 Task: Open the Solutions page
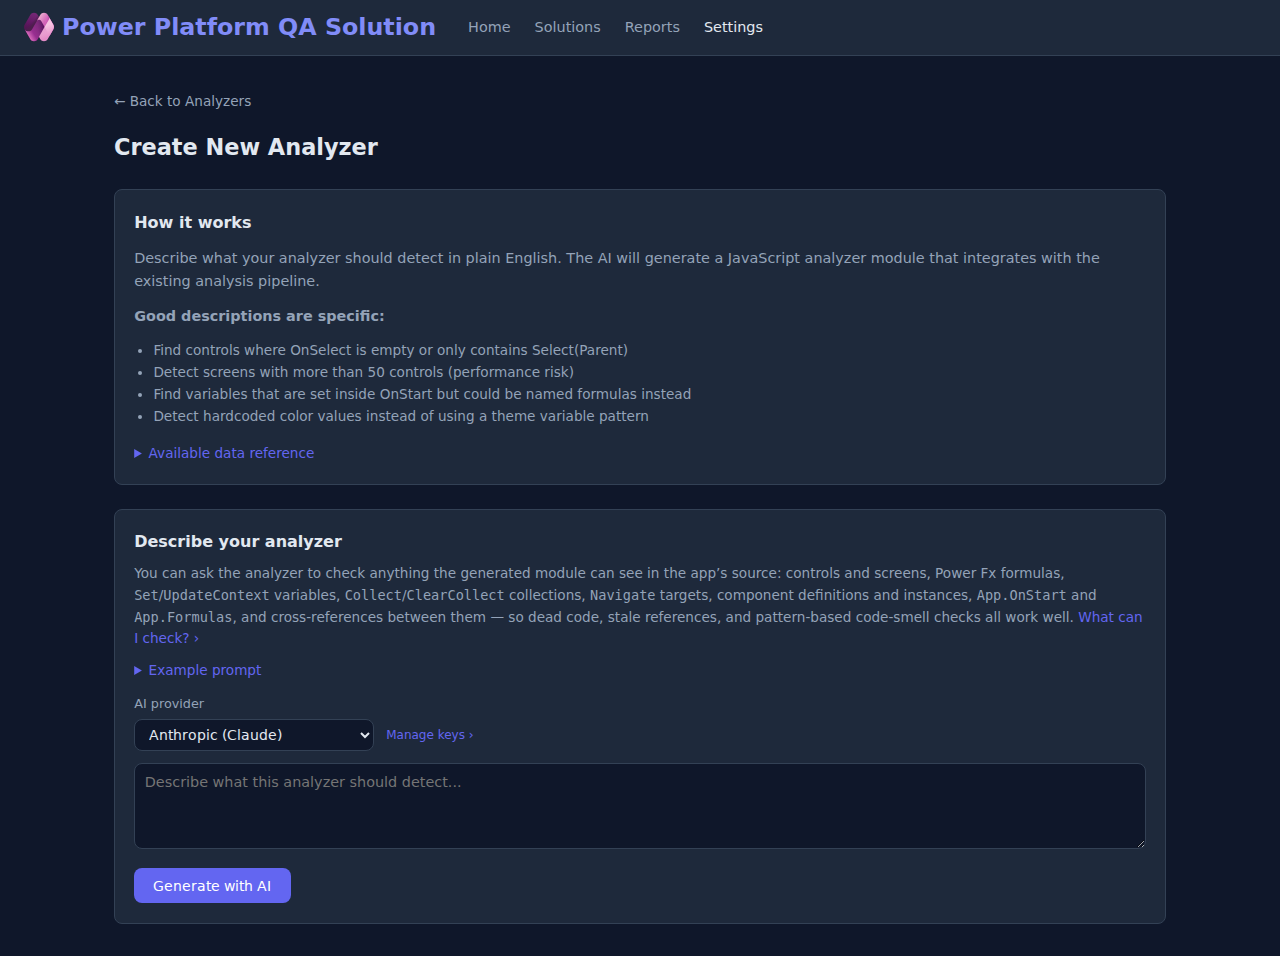[567, 27]
